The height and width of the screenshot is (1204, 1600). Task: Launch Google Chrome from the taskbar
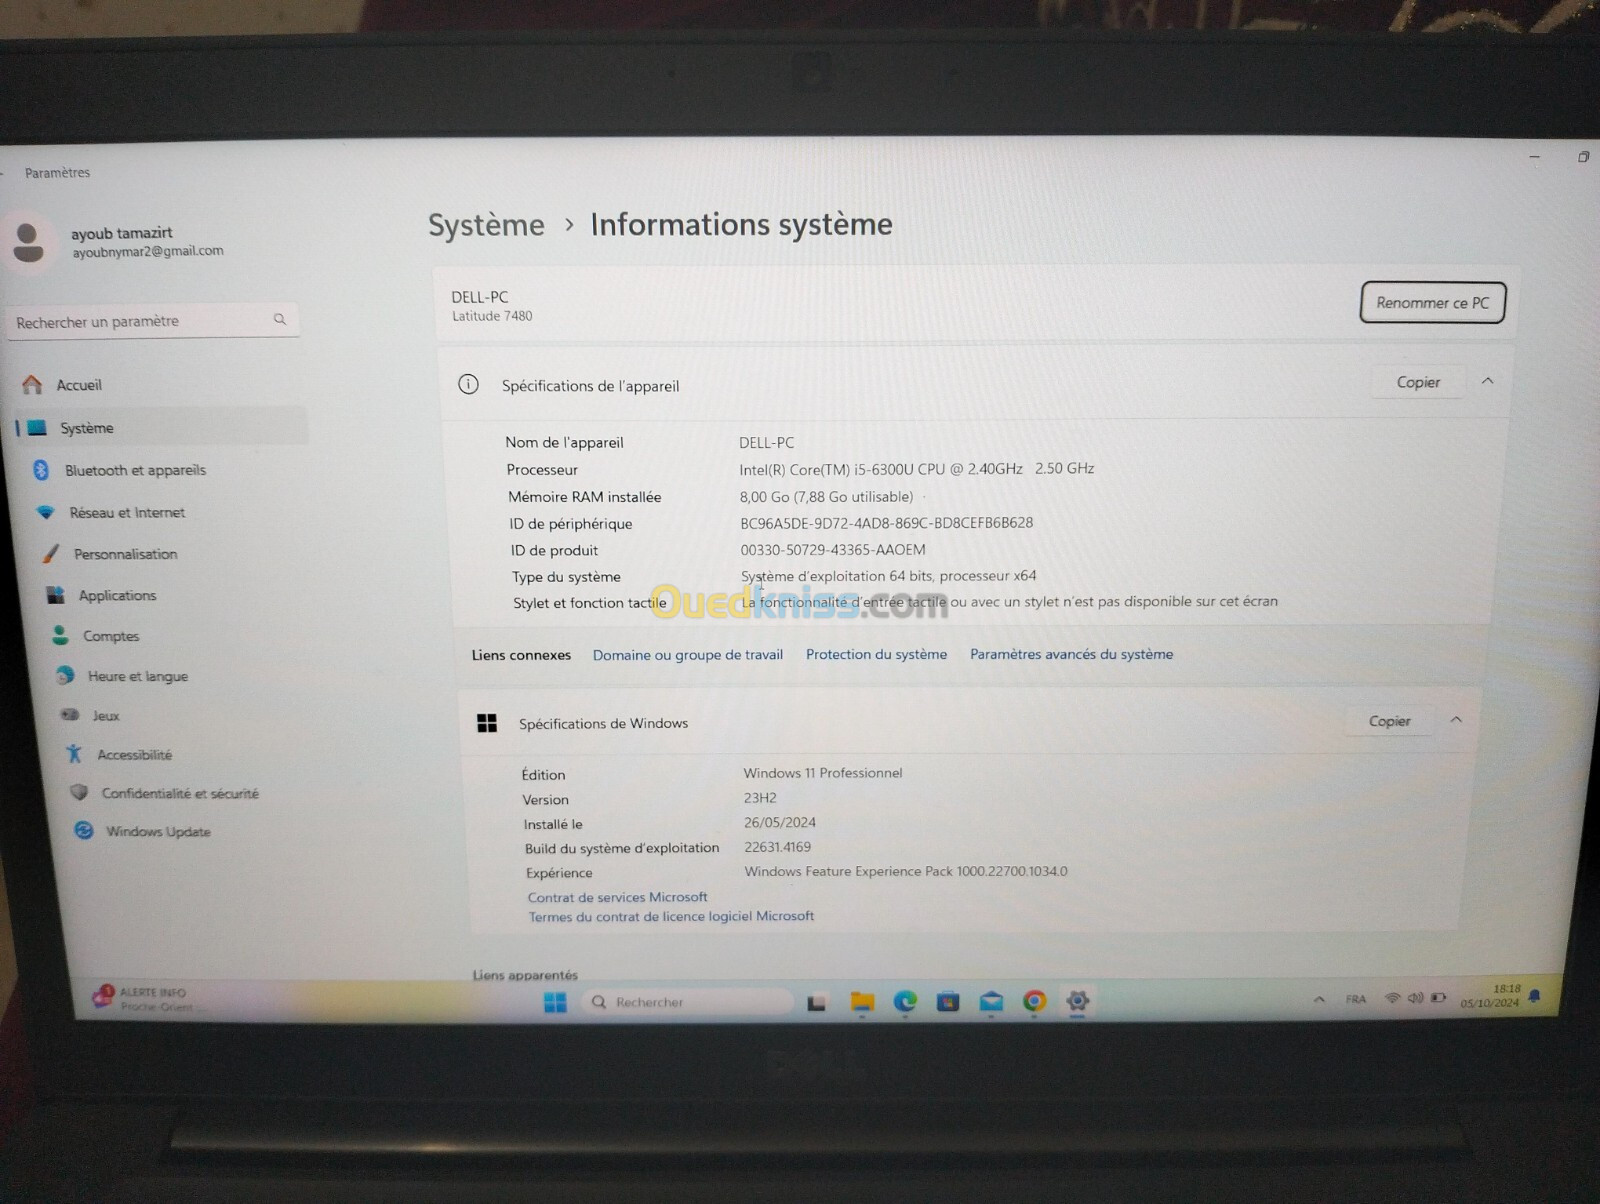click(1034, 1000)
